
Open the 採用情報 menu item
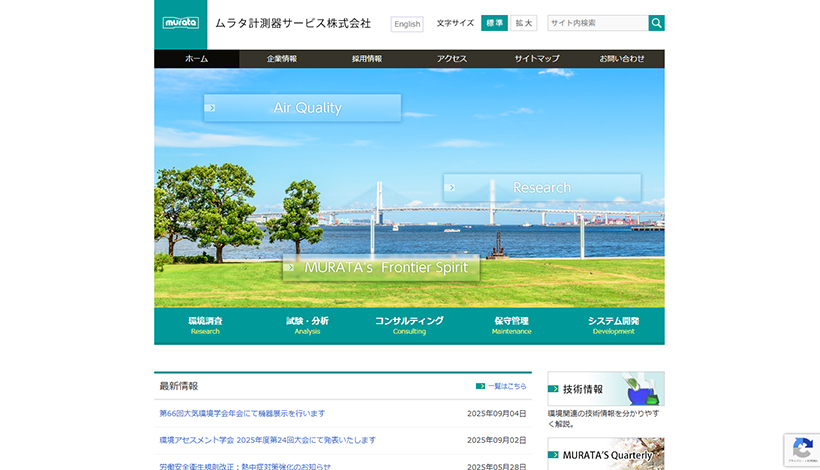click(367, 59)
